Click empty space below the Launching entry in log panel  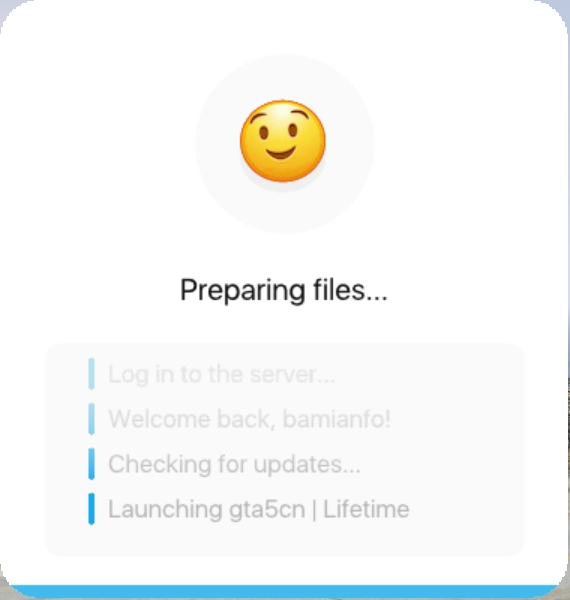pos(285,540)
